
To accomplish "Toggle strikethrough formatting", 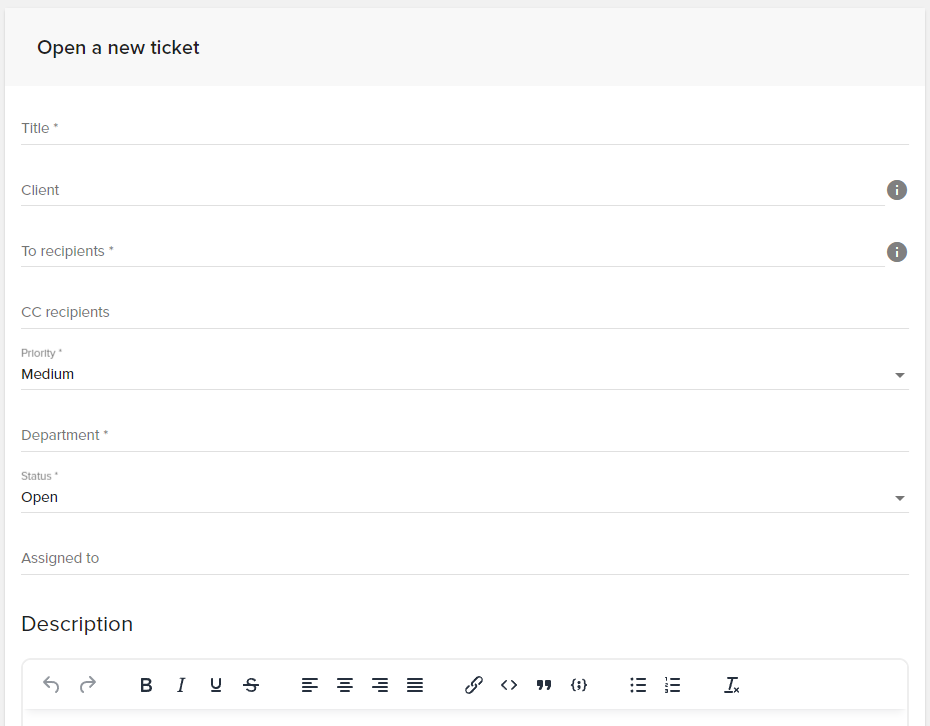I will tap(251, 685).
